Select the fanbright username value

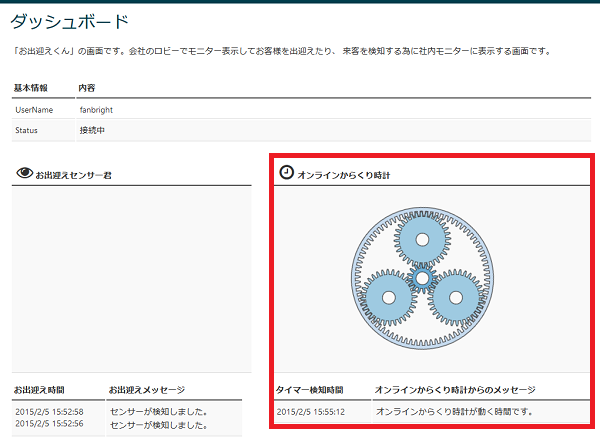click(x=99, y=109)
